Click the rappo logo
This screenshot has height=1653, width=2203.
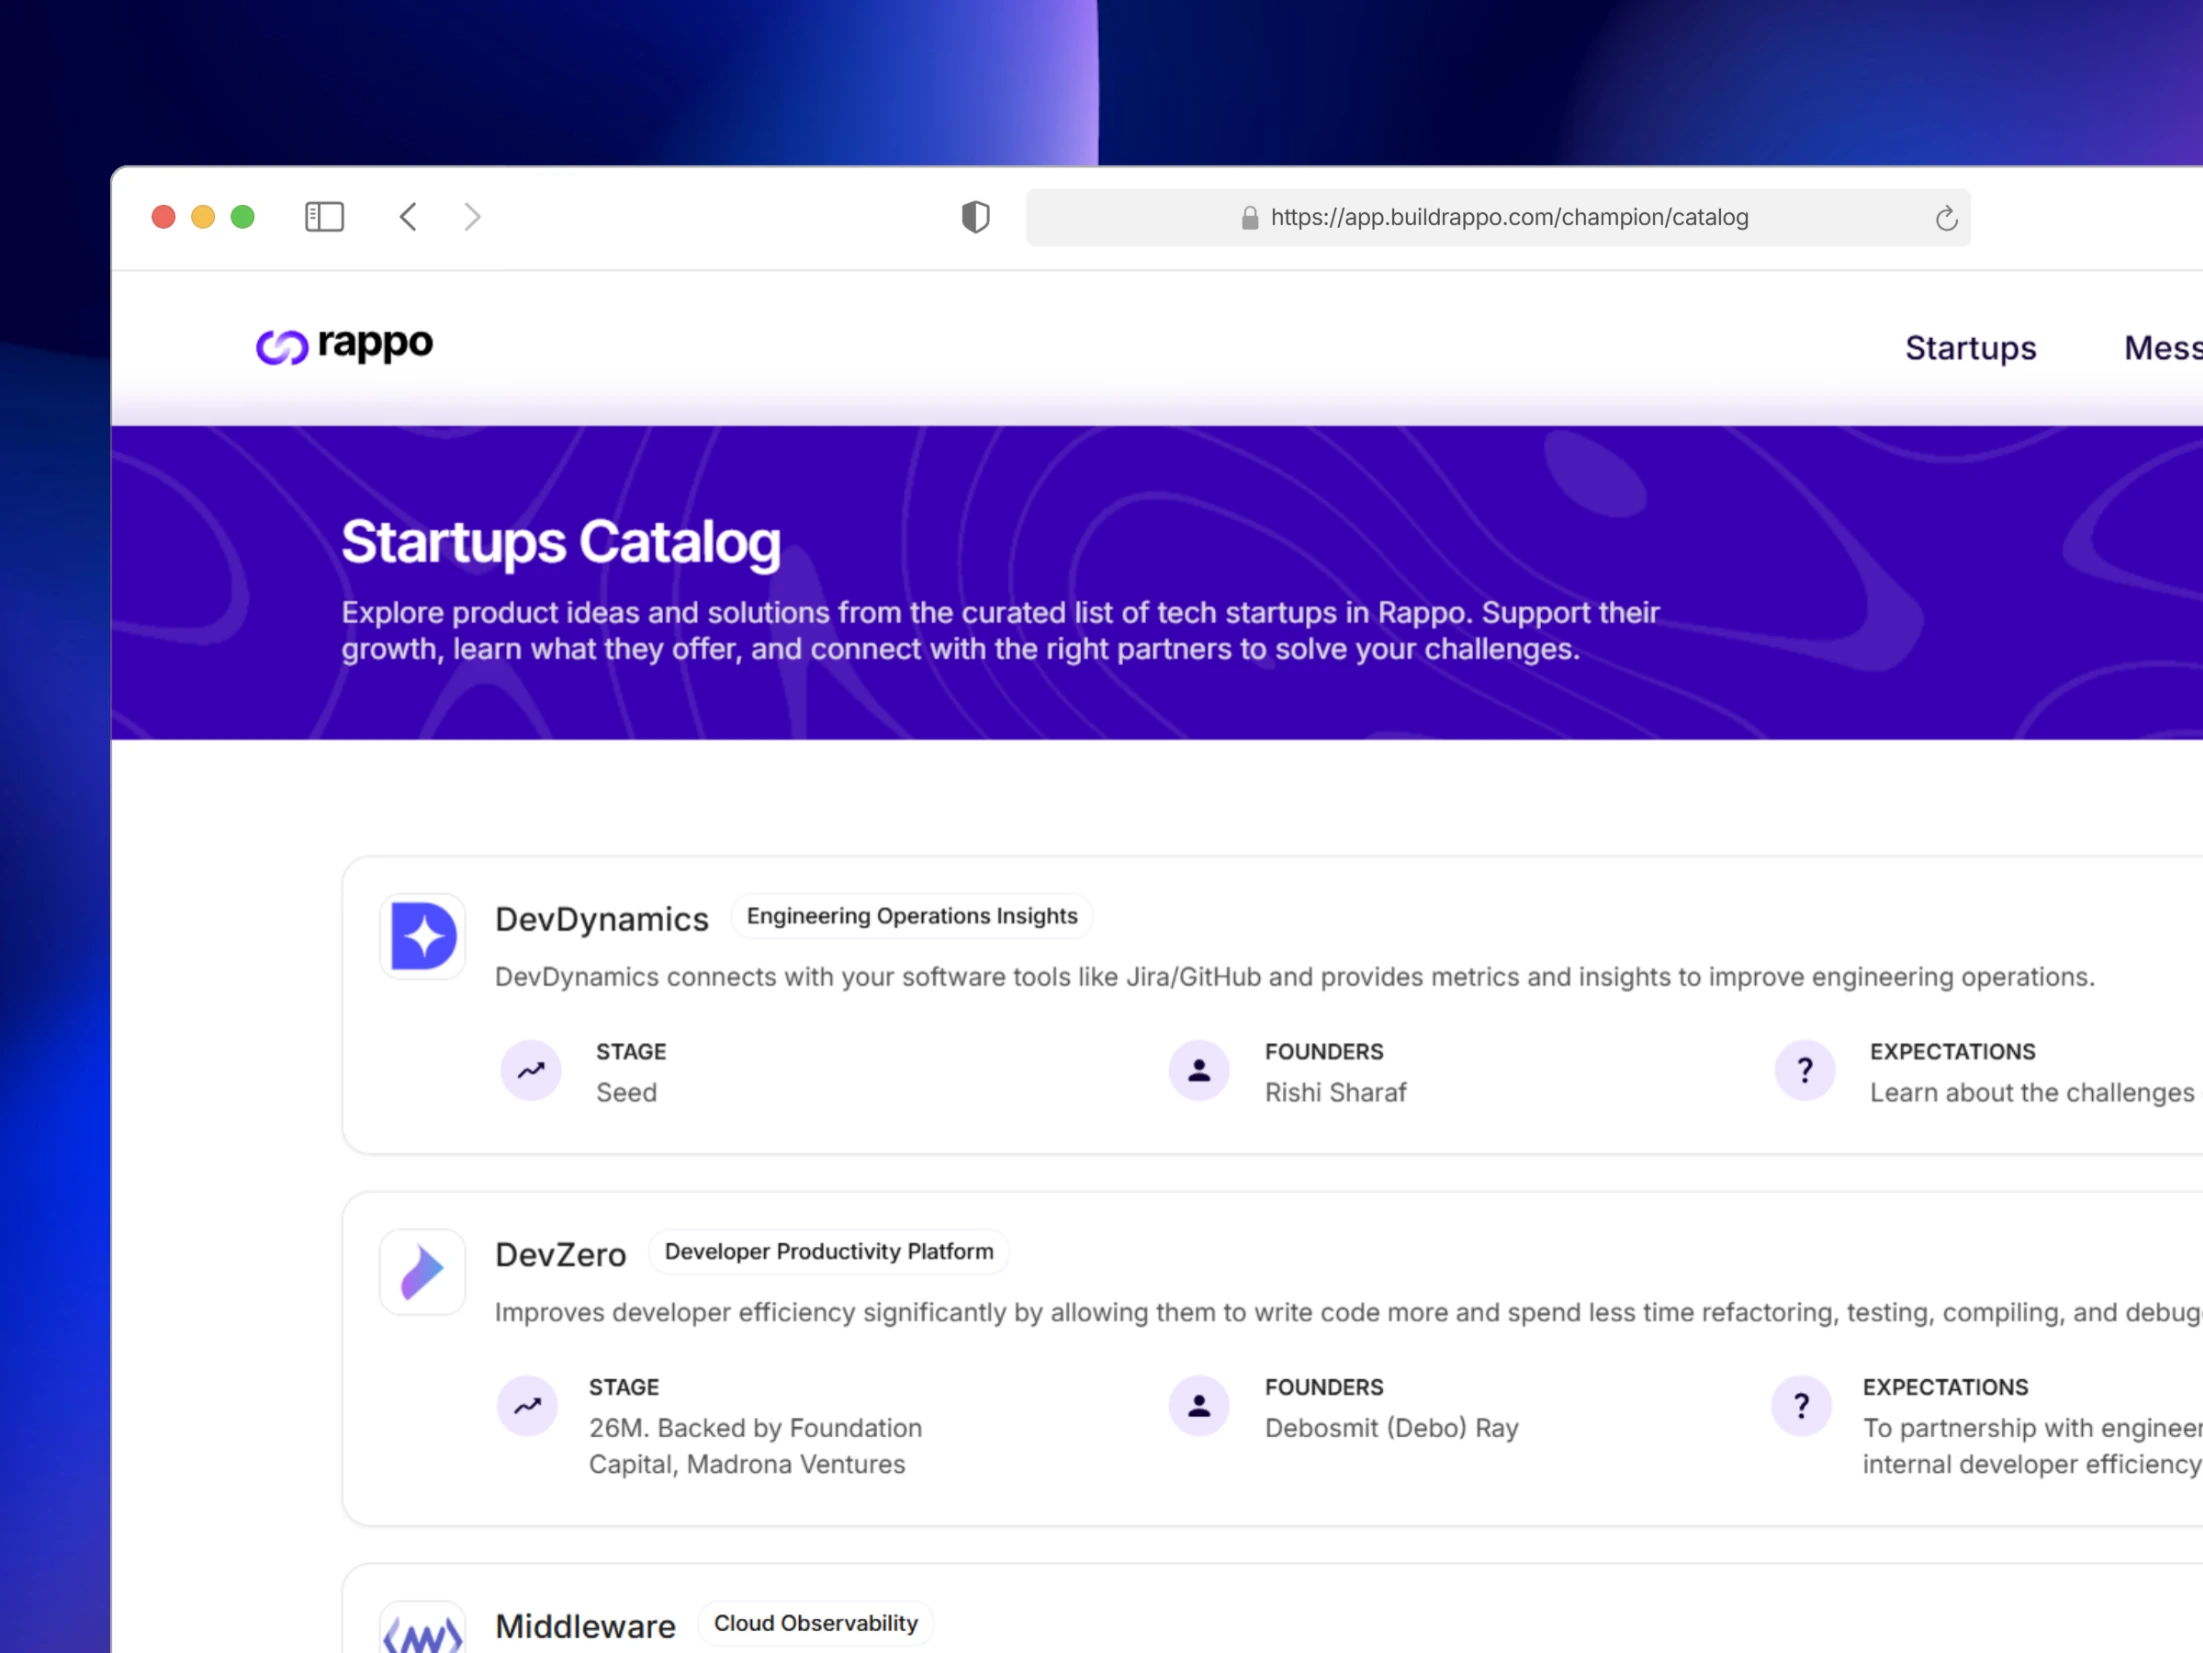click(344, 346)
